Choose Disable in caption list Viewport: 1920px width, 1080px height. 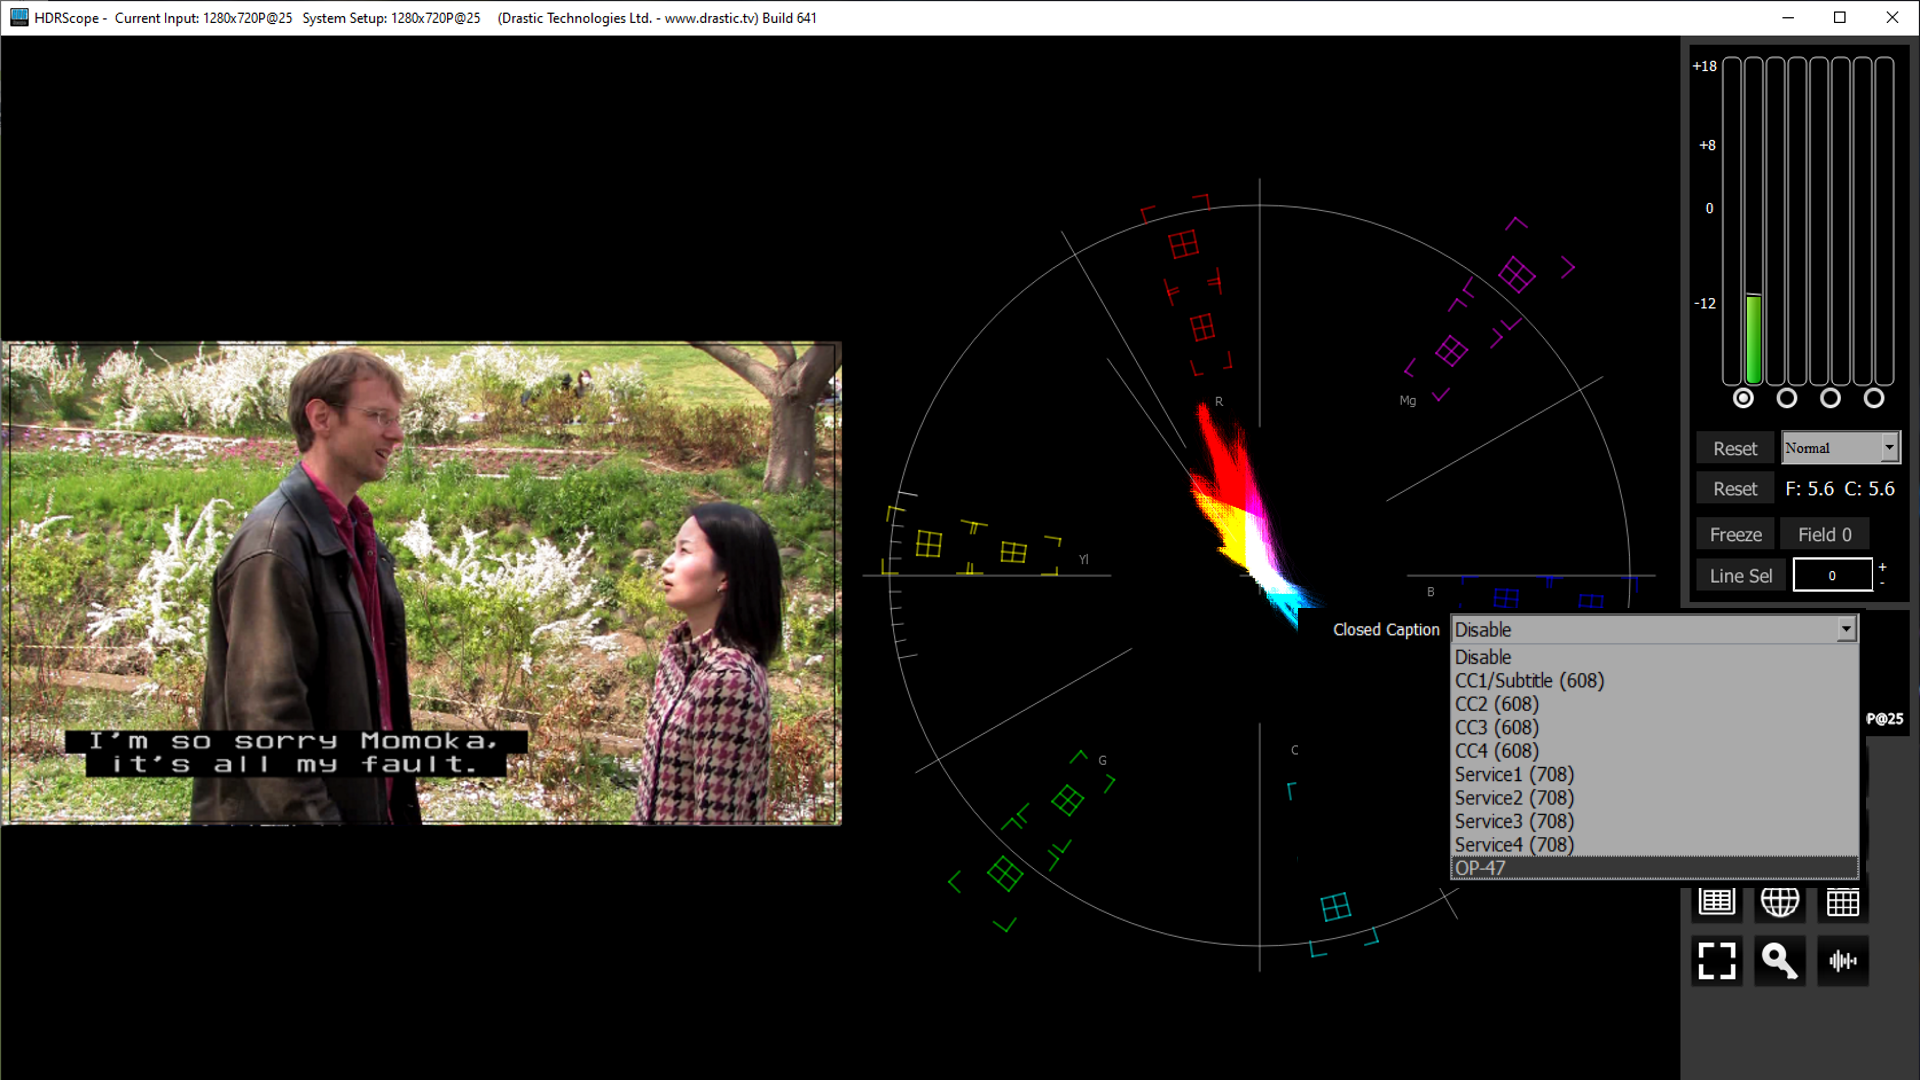coord(1654,657)
